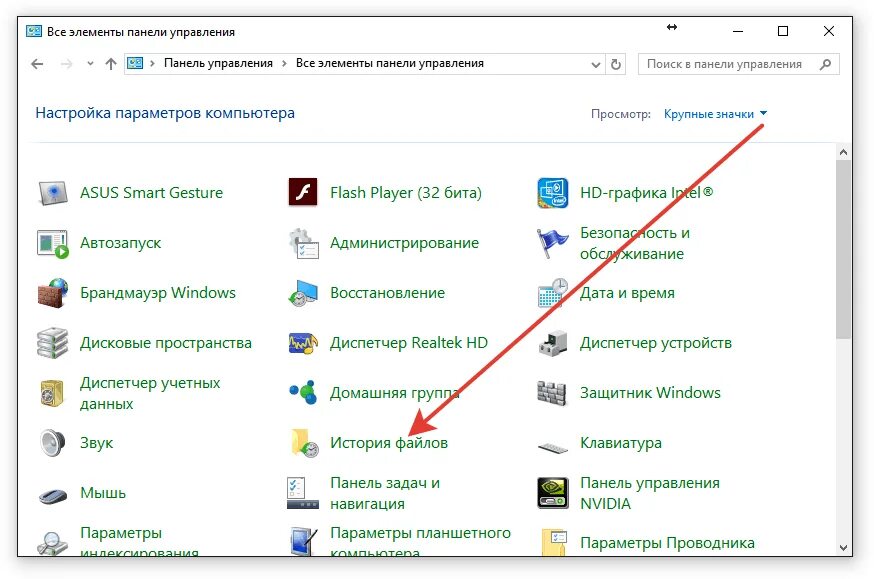Click the Параметры Проводника folder icon

(554, 542)
